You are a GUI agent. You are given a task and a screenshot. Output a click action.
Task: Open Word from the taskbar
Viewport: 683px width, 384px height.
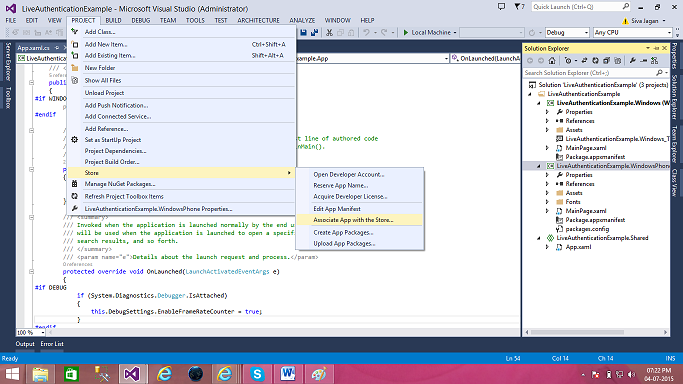coord(288,374)
